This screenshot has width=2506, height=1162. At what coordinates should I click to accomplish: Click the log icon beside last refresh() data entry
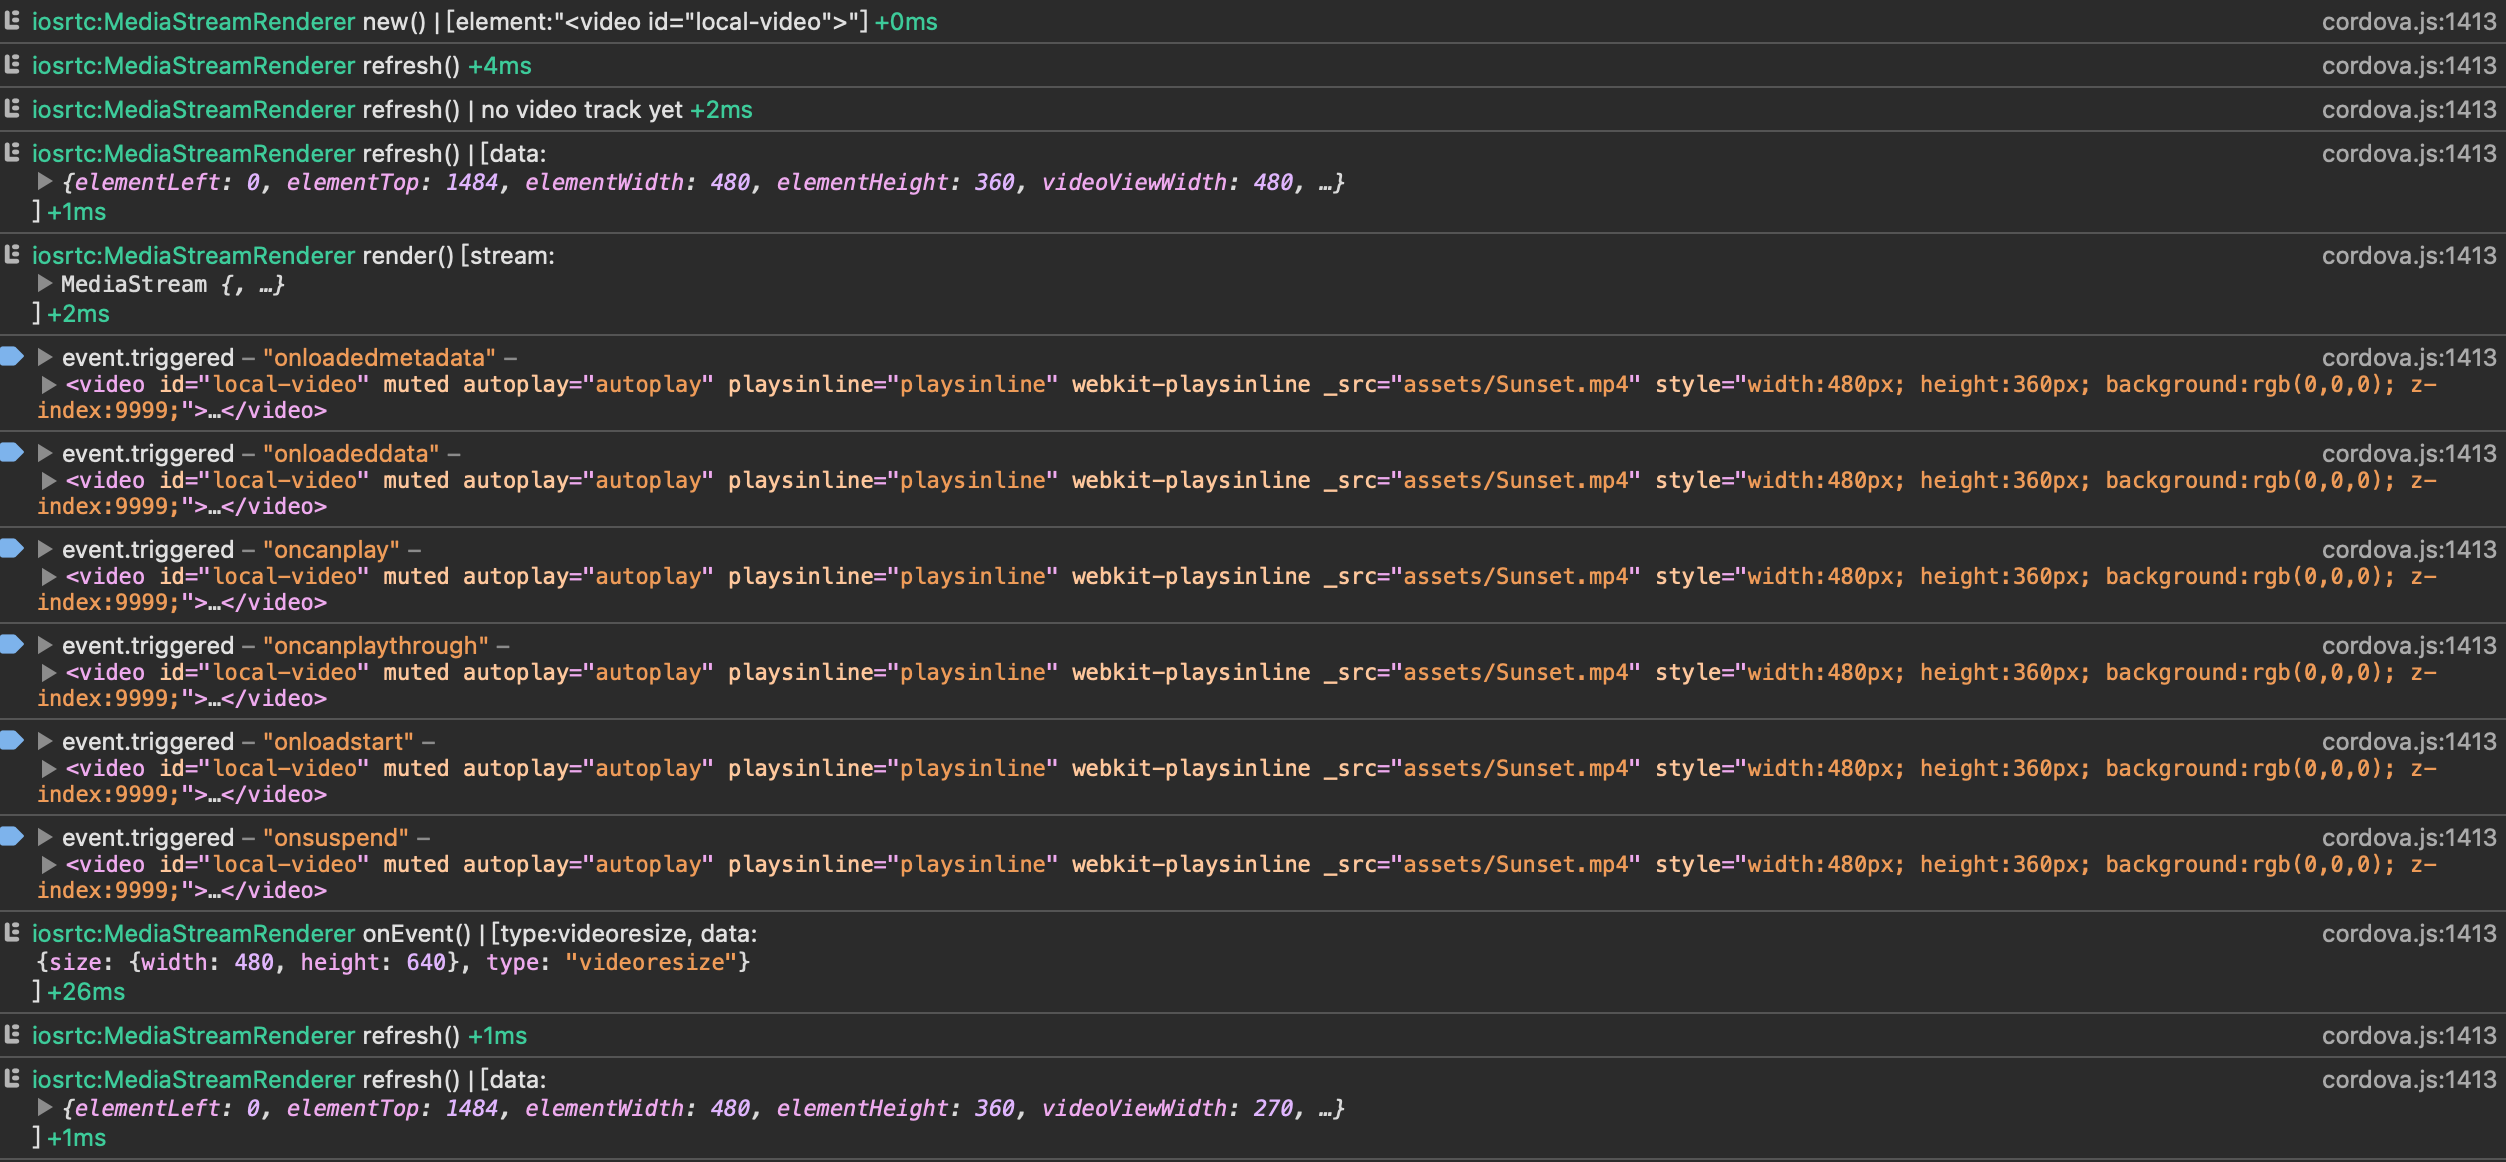tap(12, 1079)
